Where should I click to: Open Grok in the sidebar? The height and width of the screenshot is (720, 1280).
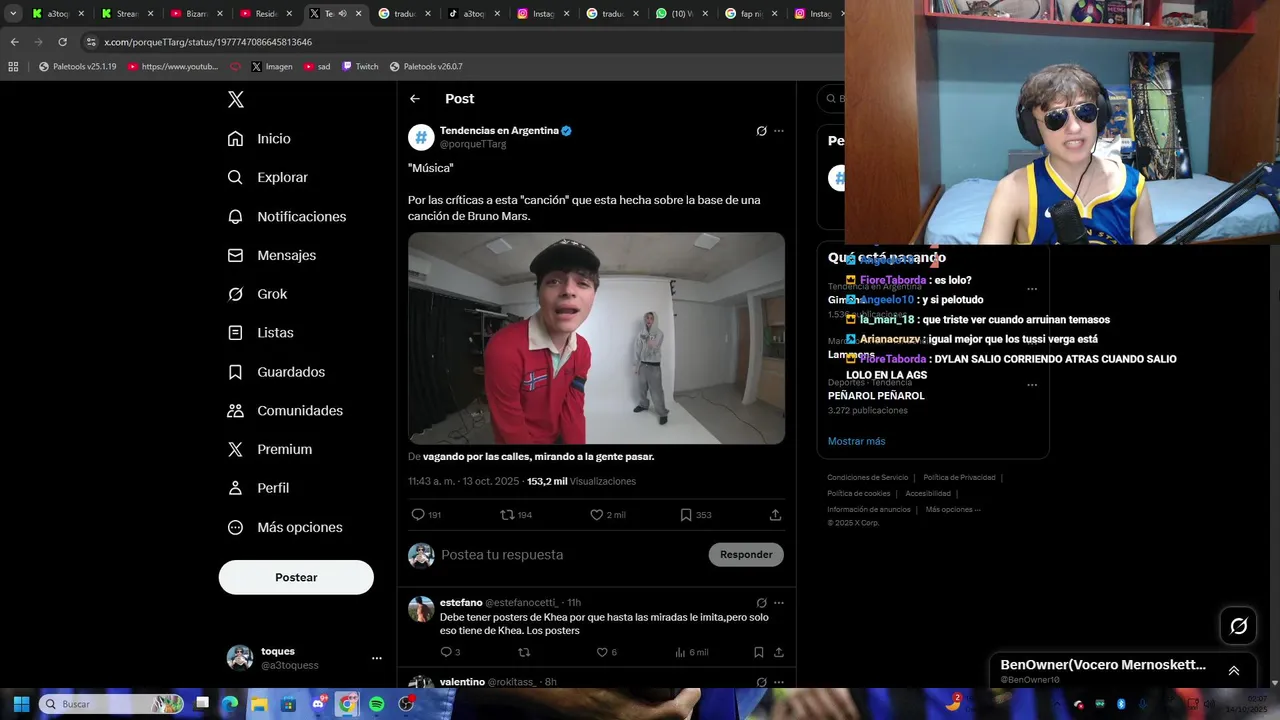(x=257, y=294)
